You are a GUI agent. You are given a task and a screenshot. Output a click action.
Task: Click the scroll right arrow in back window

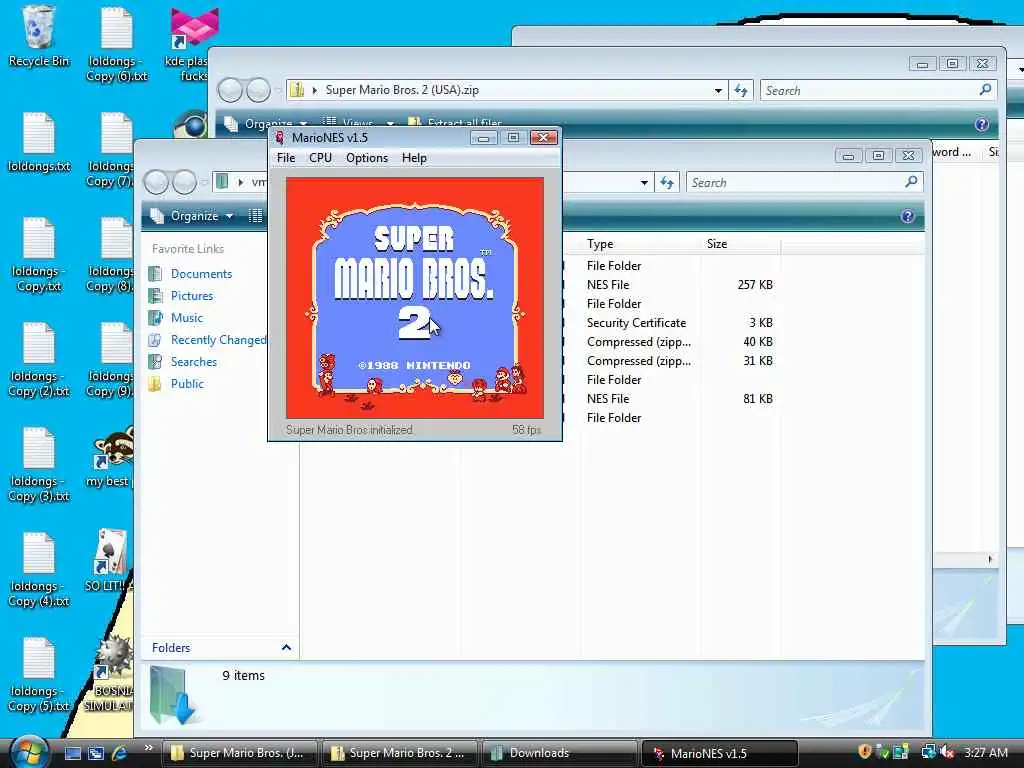click(990, 559)
